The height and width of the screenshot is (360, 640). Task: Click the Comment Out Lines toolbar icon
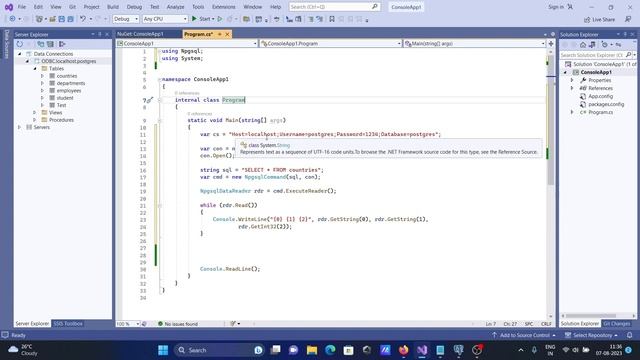tap(311, 19)
